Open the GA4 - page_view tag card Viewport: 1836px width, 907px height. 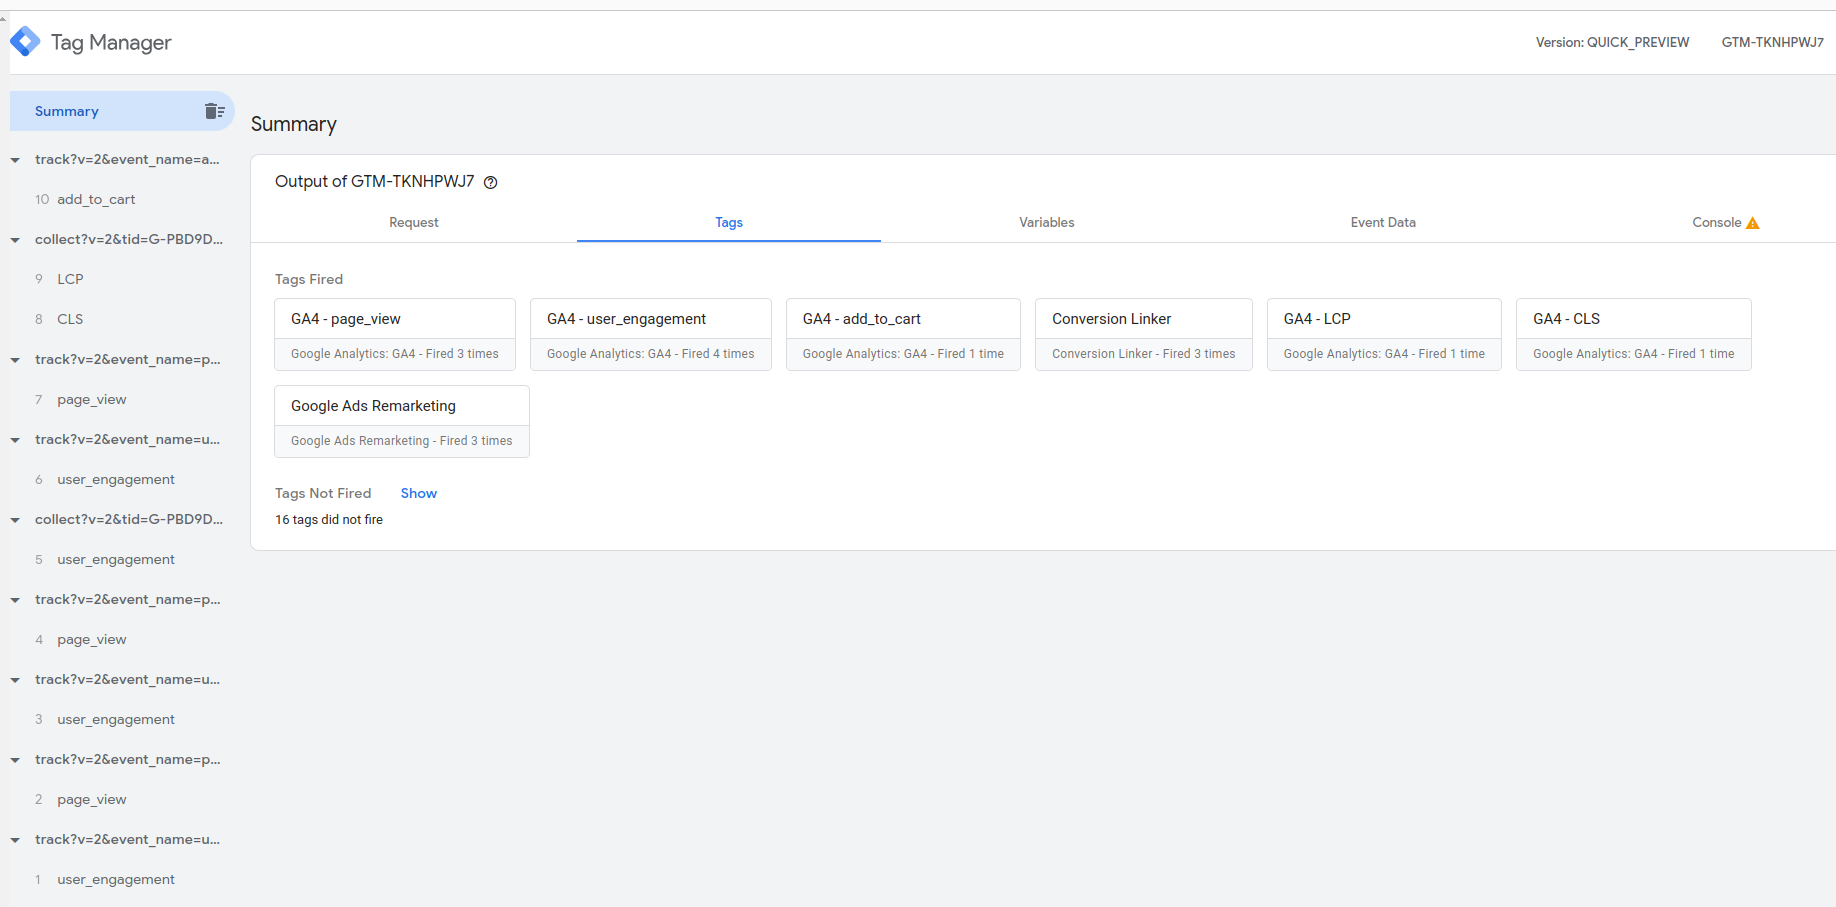pos(394,334)
